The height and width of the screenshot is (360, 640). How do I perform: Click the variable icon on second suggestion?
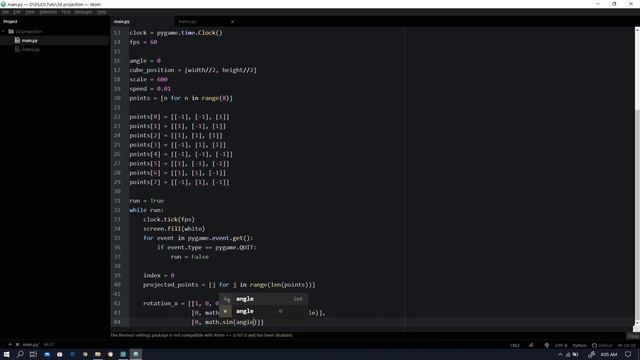[225, 311]
